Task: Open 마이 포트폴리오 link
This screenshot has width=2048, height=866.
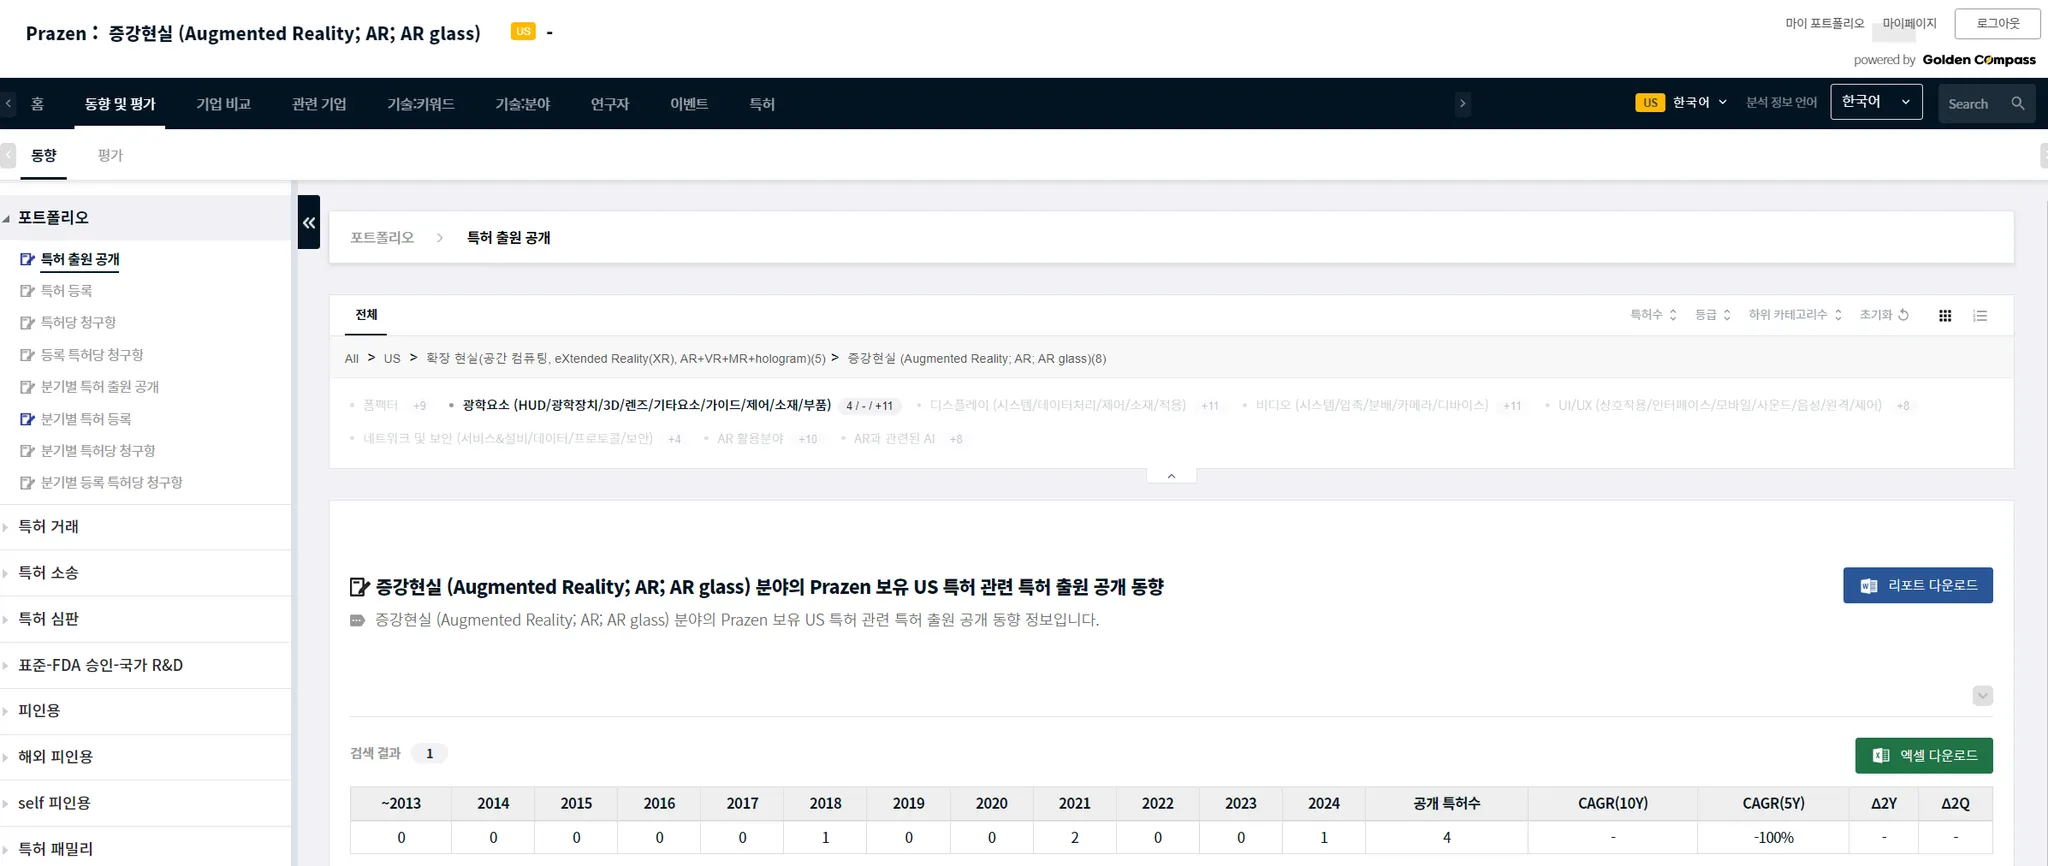Action: (1825, 23)
